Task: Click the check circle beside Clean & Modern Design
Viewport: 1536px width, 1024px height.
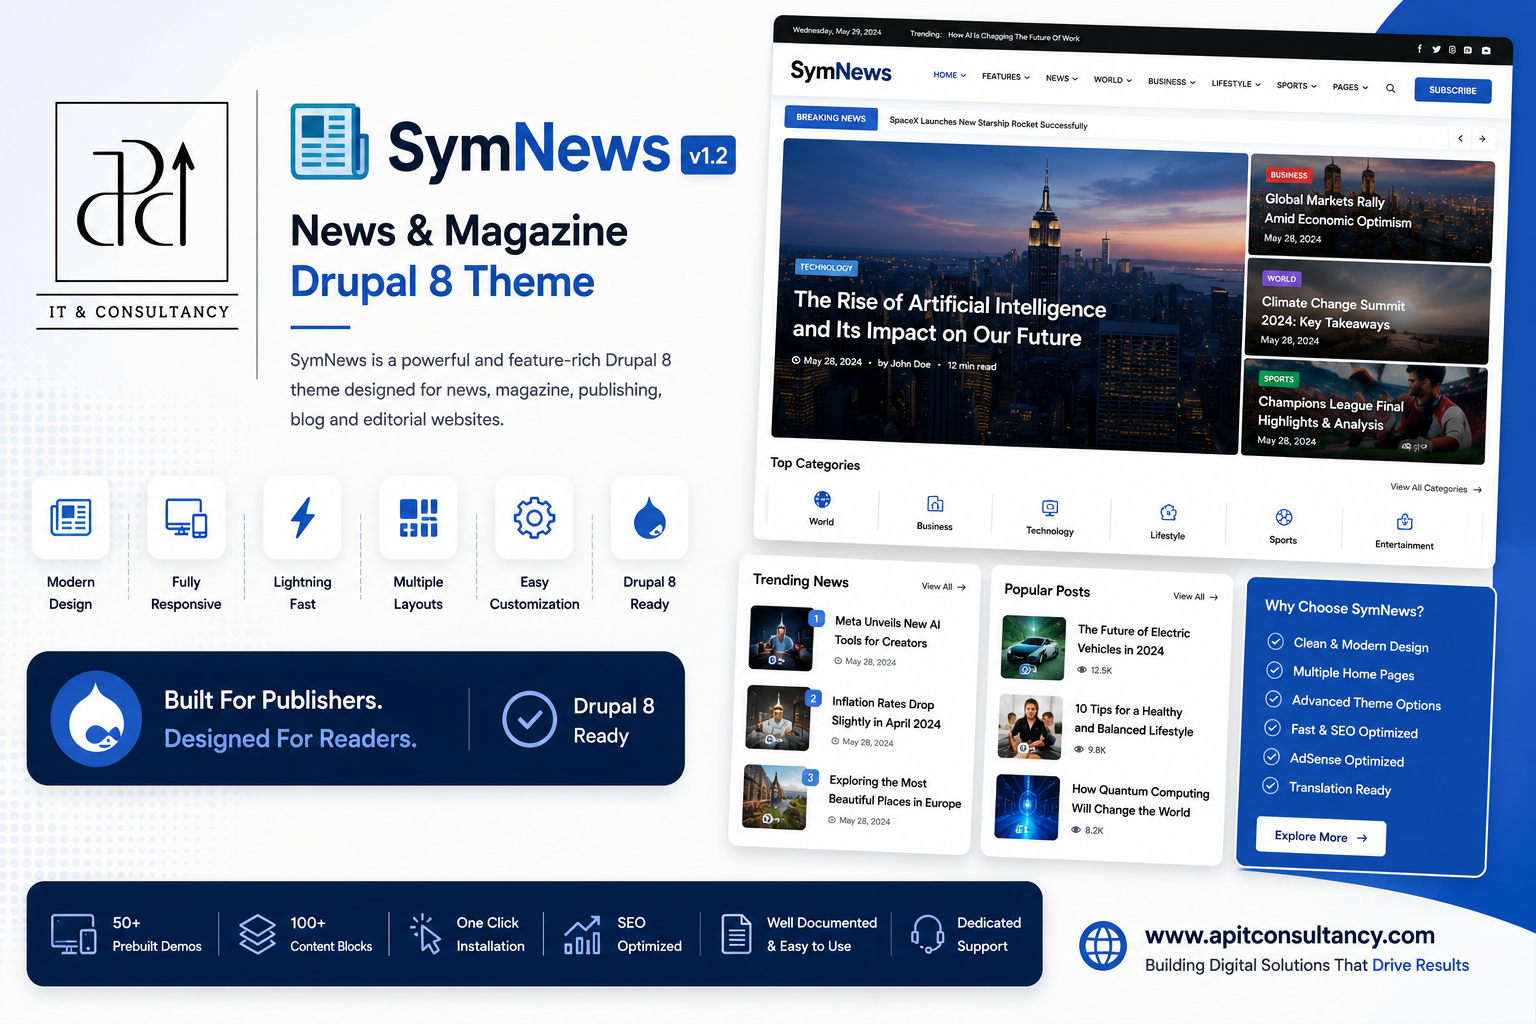Action: [1275, 641]
